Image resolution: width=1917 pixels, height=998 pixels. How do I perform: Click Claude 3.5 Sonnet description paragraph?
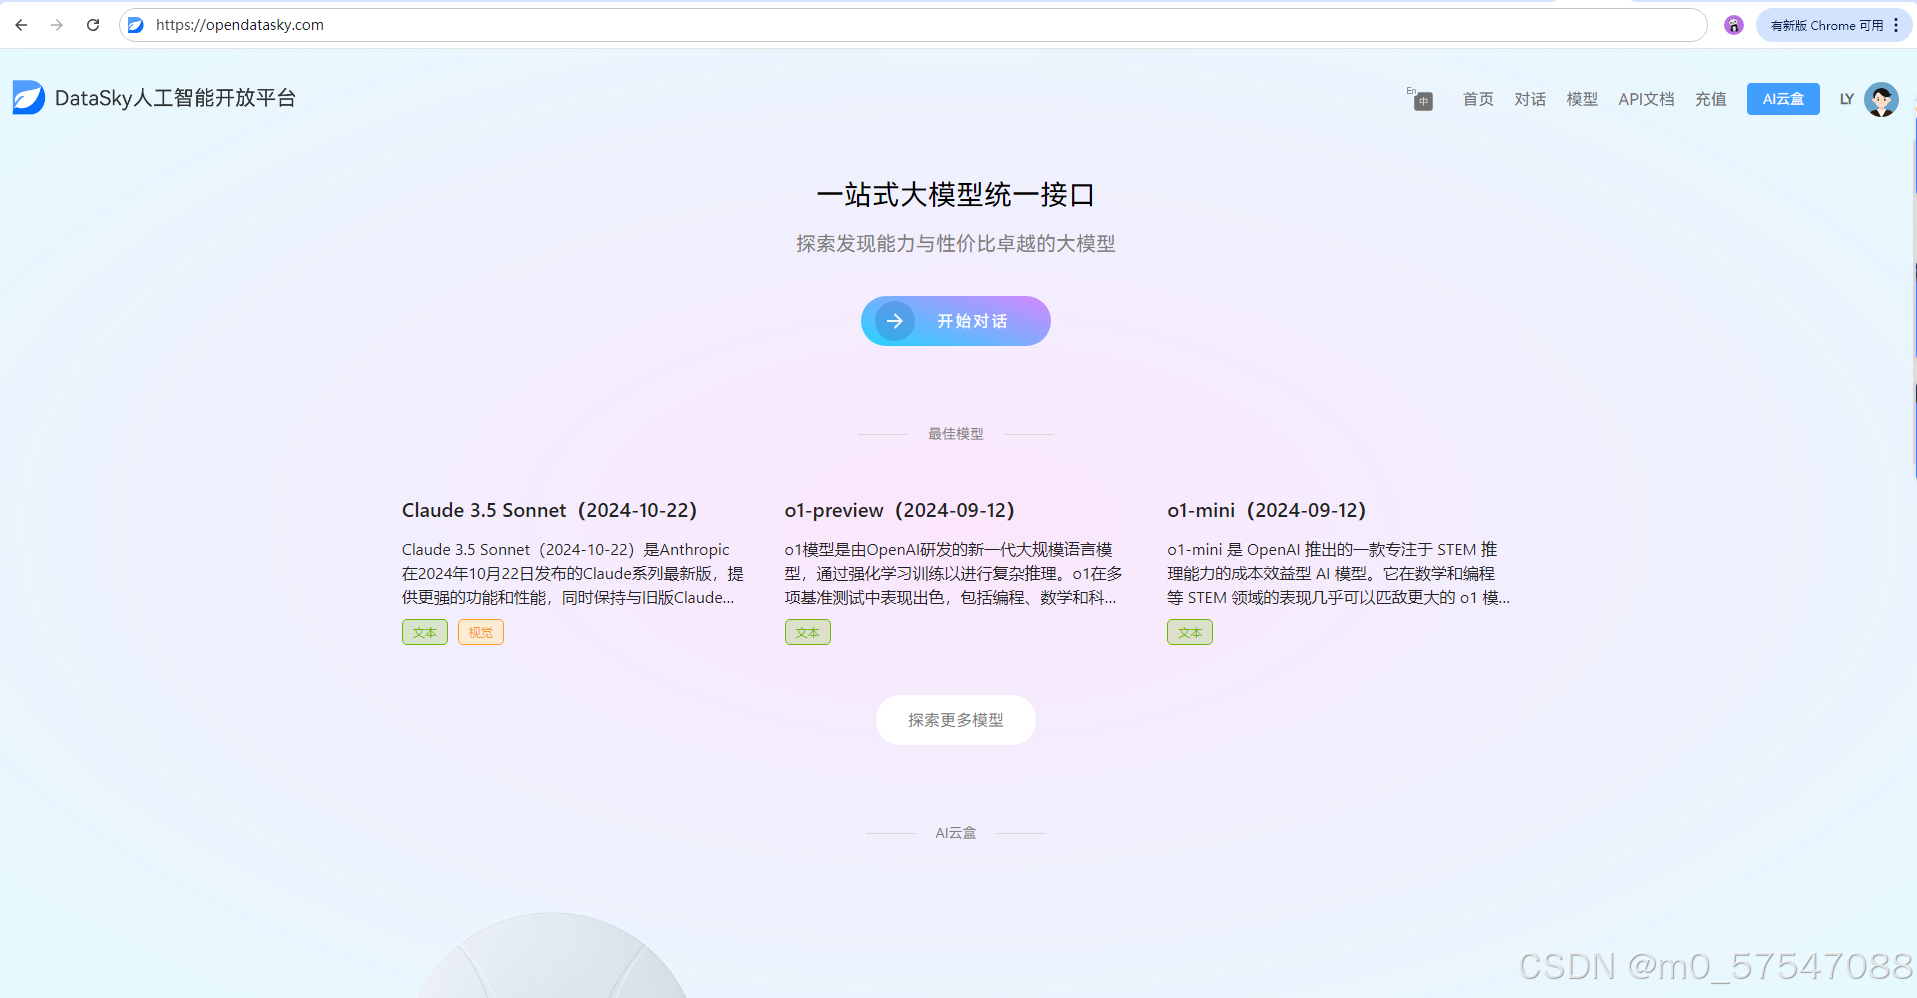coord(573,573)
